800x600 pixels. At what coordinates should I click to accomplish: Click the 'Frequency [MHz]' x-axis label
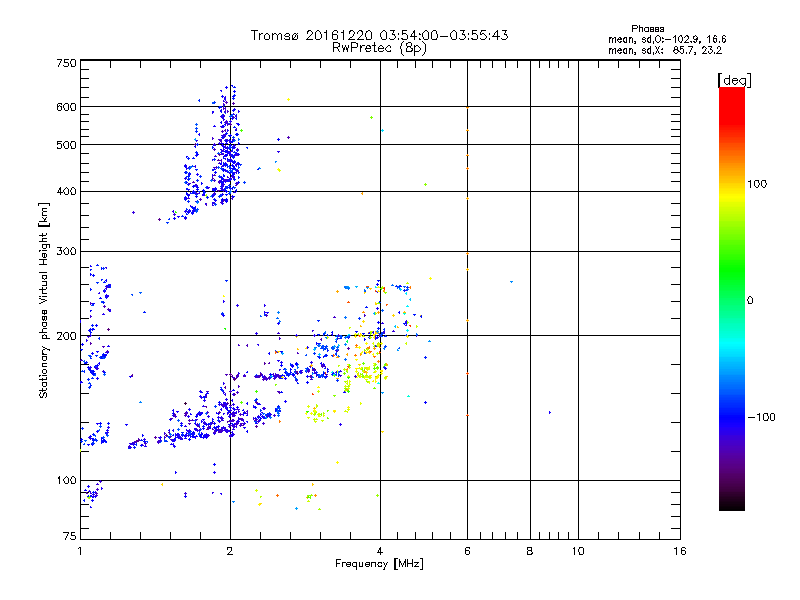(379, 565)
